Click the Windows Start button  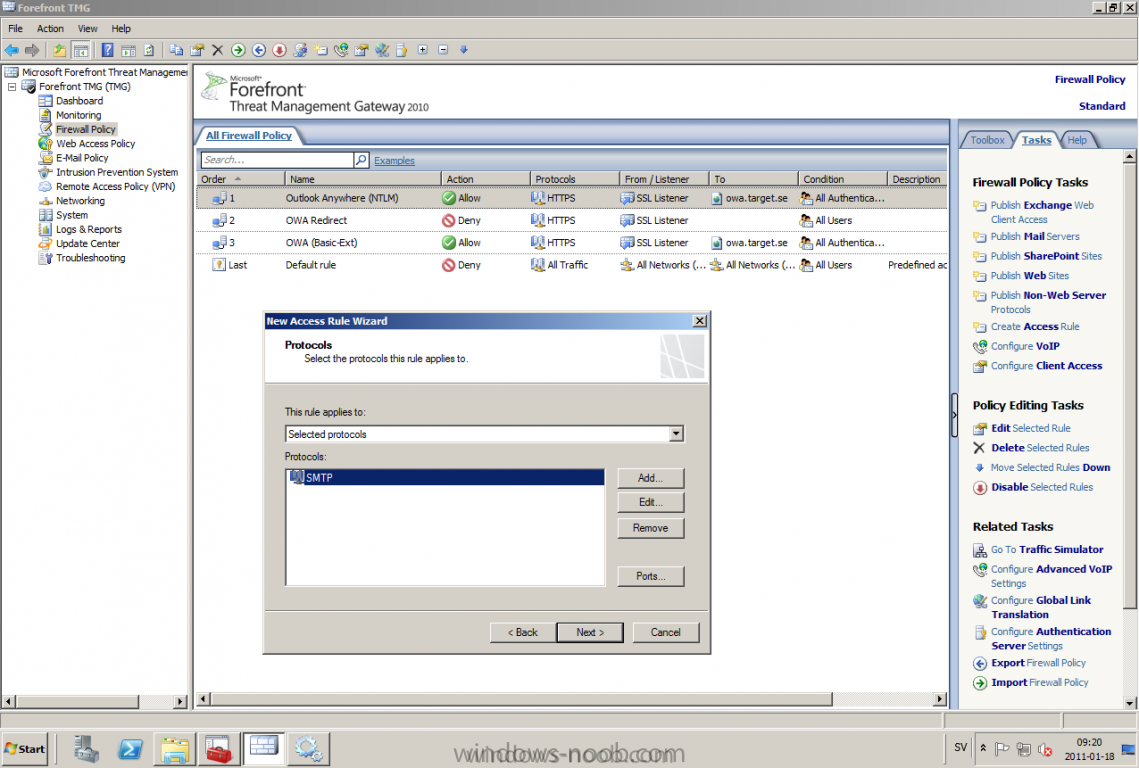click(25, 749)
